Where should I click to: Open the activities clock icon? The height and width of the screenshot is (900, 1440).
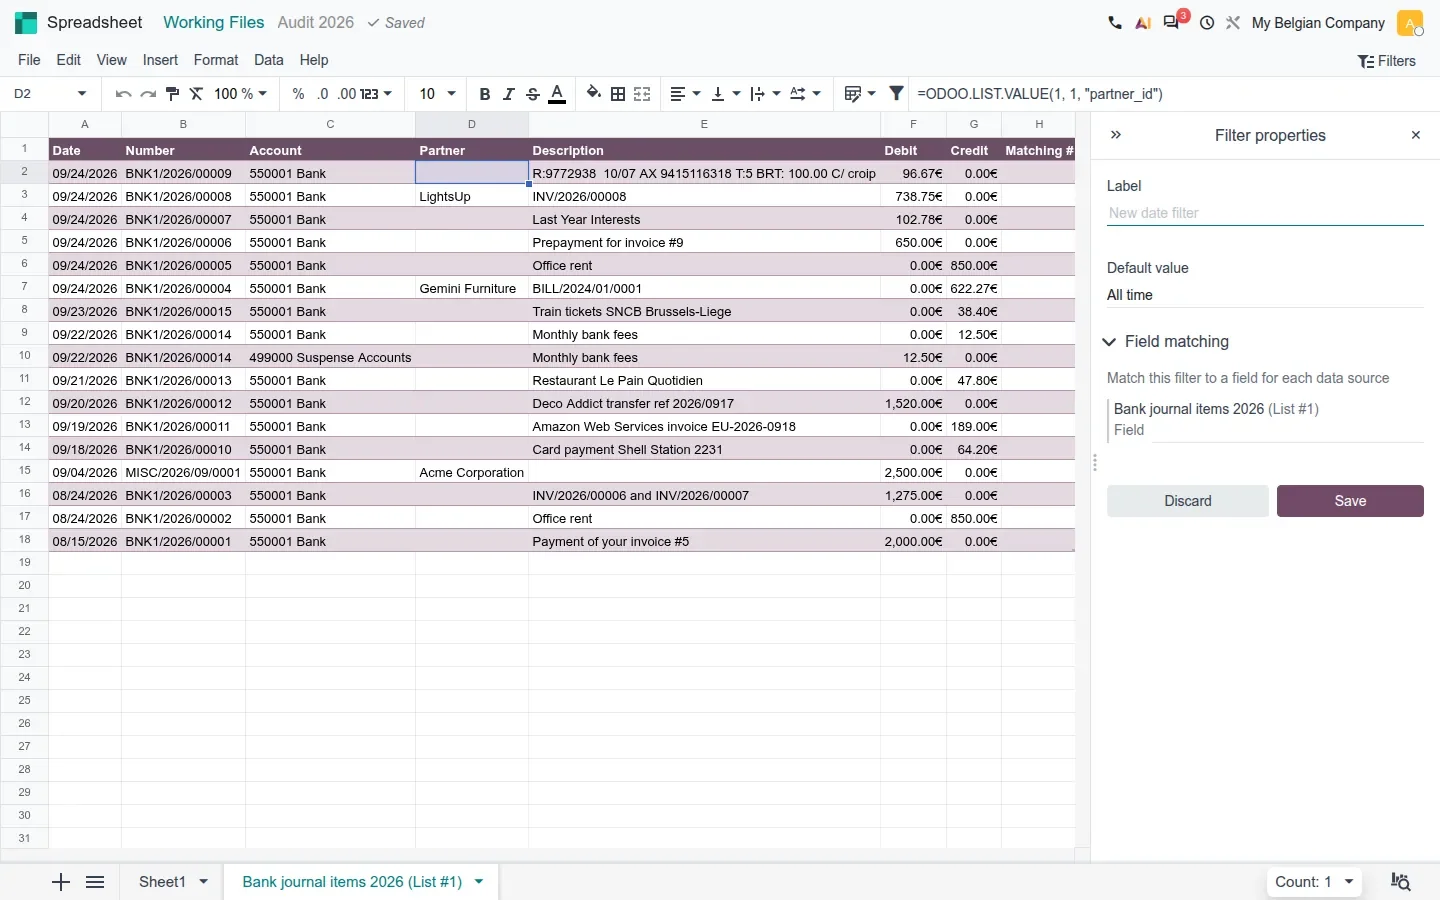1207,22
